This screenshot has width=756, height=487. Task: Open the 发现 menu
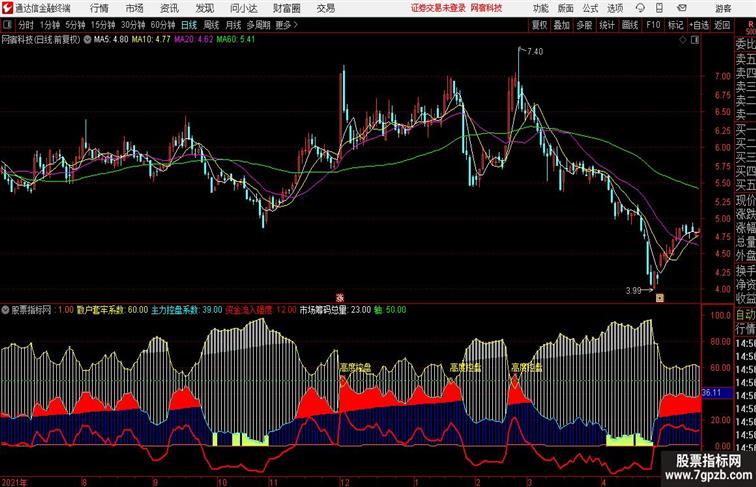click(x=204, y=8)
